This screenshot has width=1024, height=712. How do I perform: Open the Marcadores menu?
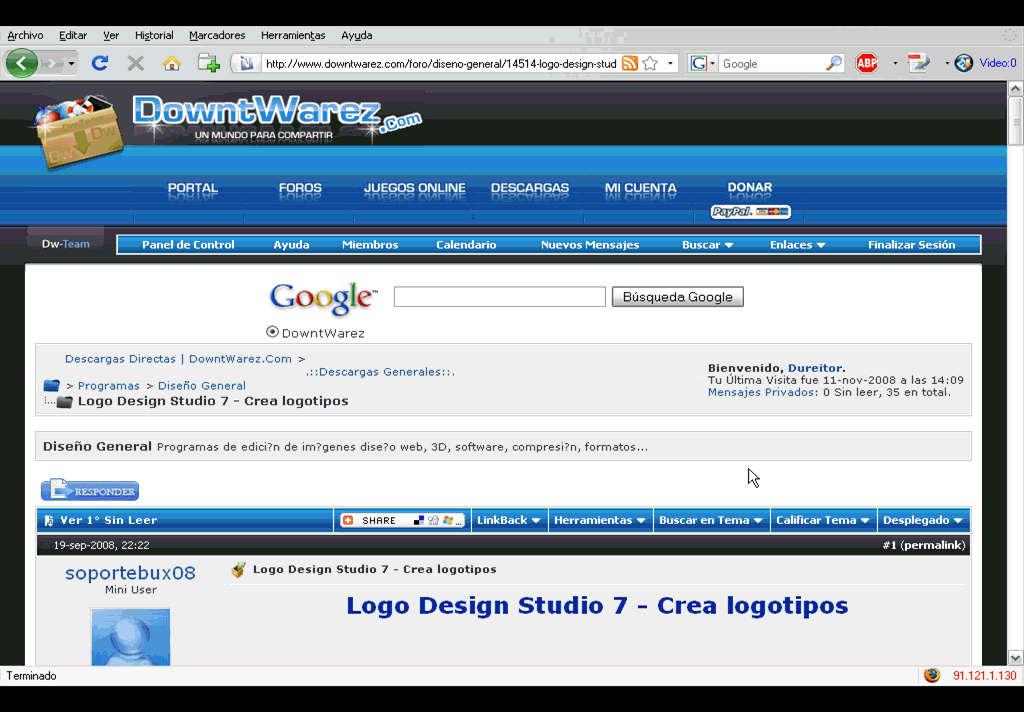click(x=217, y=35)
